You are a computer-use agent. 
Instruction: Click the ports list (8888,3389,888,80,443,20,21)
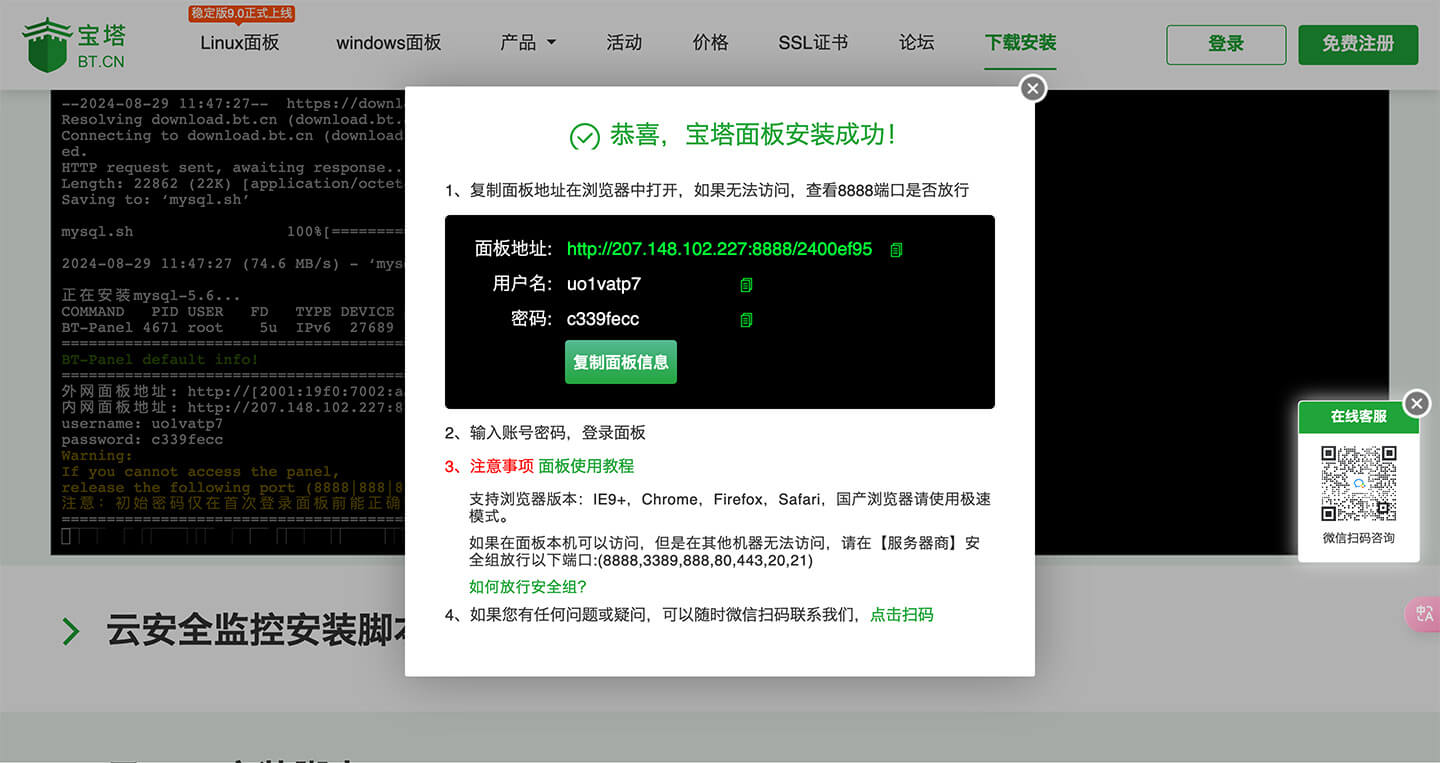point(705,561)
